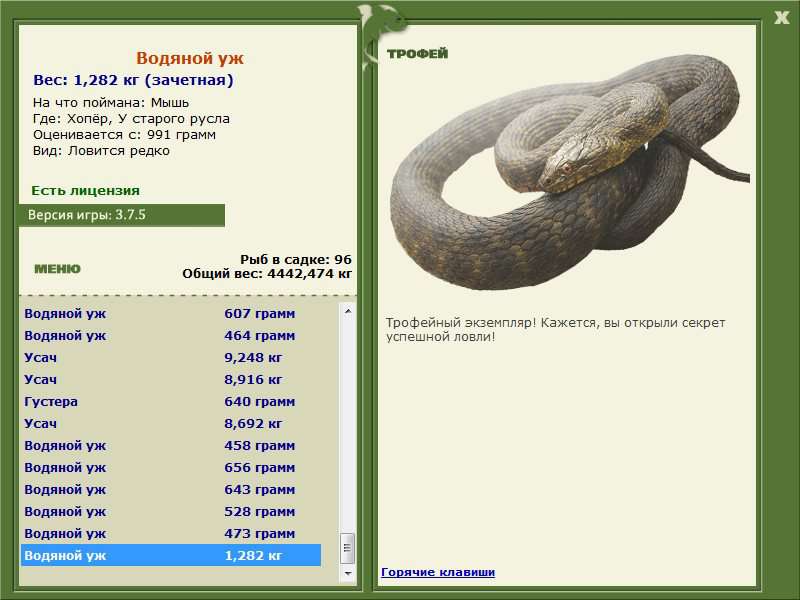This screenshot has width=800, height=600.
Task: Click the Общий вес: 4442,474 кг text
Action: click(267, 273)
